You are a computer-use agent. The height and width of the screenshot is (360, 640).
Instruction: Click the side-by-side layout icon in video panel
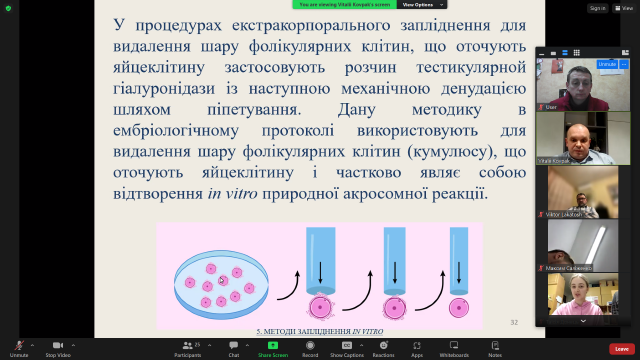point(625,53)
